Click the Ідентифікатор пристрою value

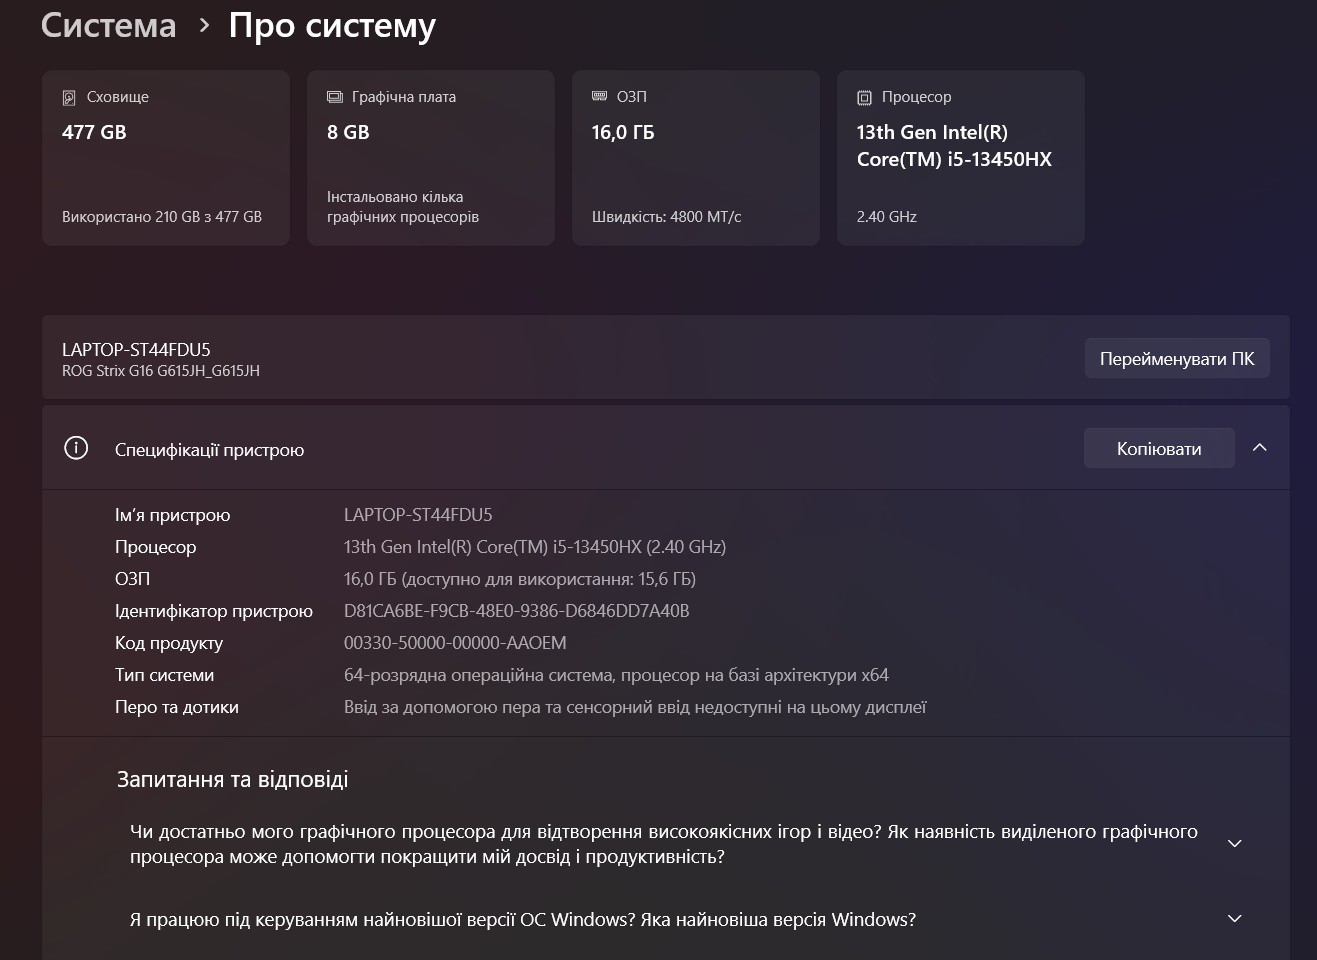pos(516,611)
